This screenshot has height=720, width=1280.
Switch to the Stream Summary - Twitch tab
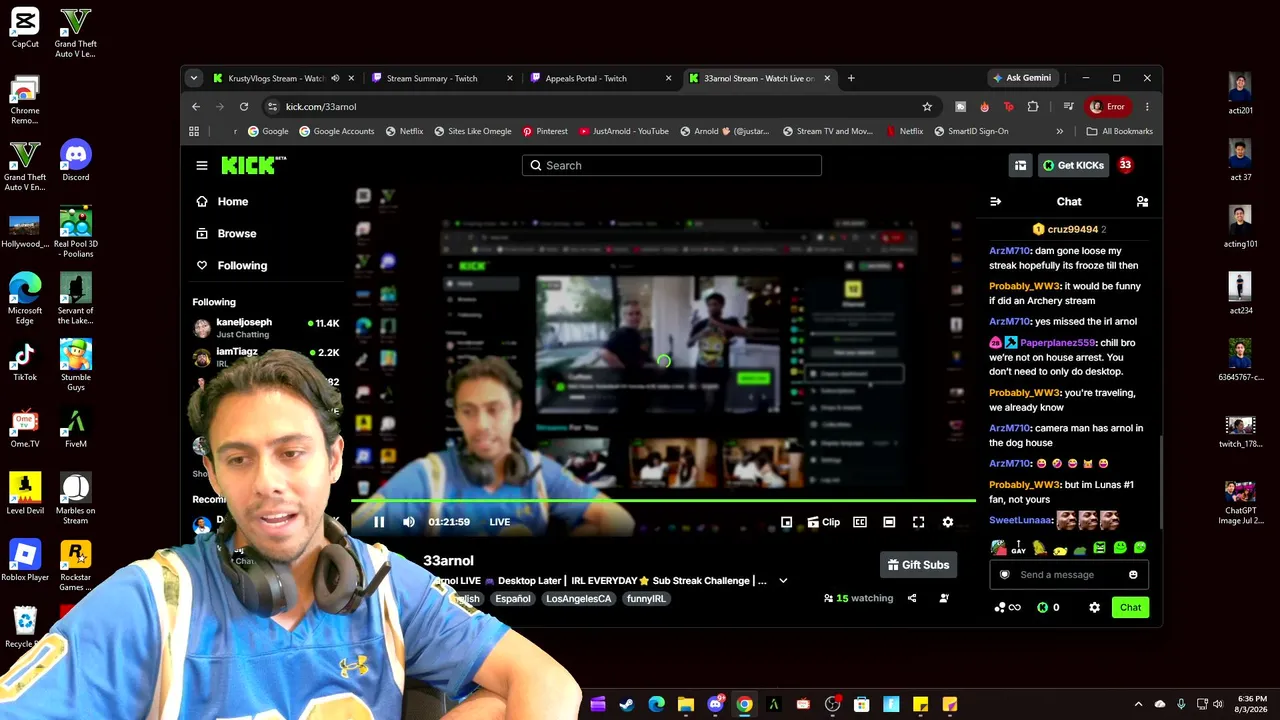pos(432,78)
